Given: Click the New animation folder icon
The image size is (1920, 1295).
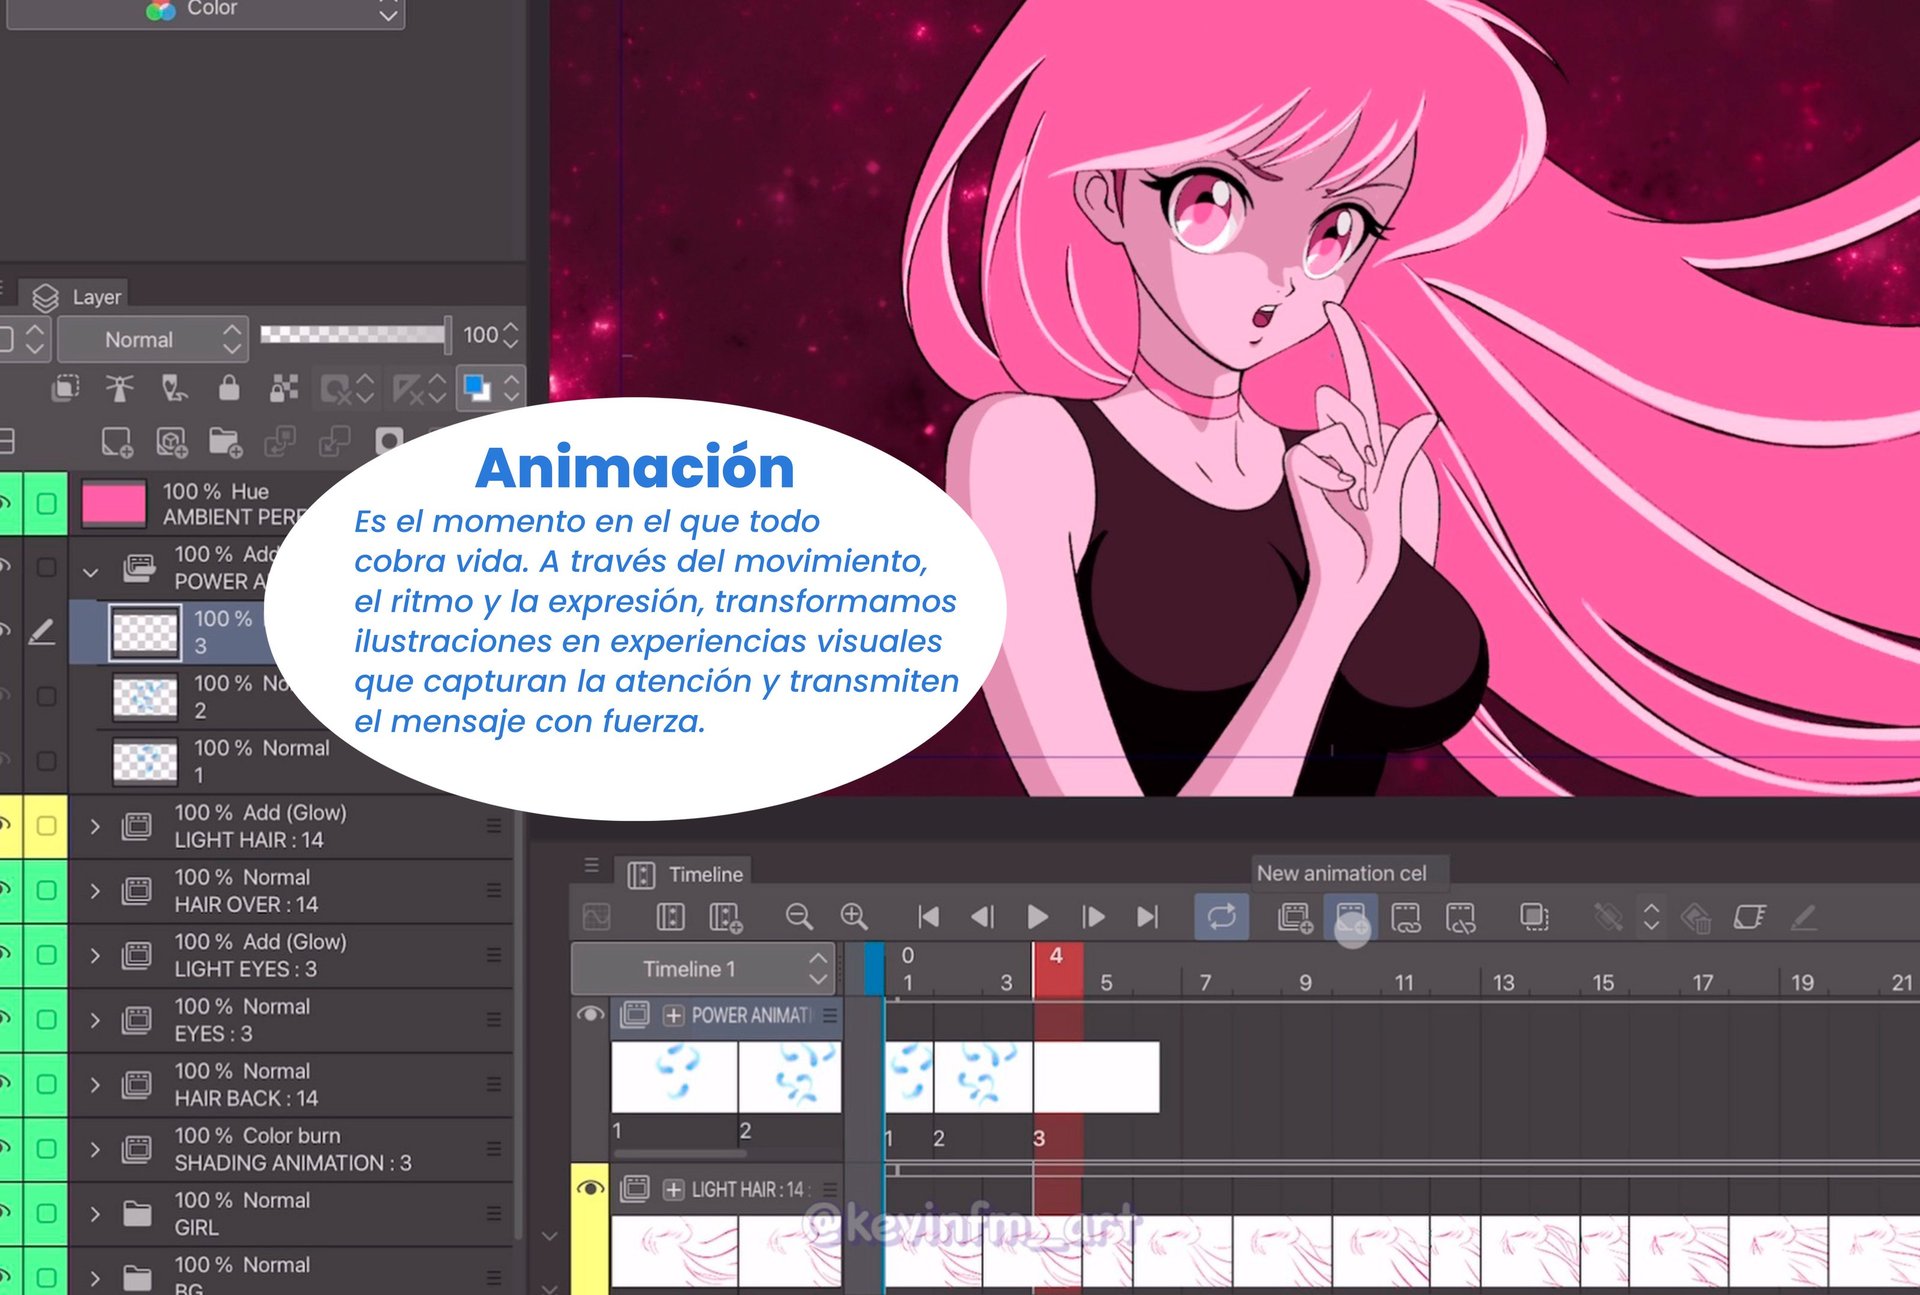Looking at the screenshot, I should [1294, 916].
